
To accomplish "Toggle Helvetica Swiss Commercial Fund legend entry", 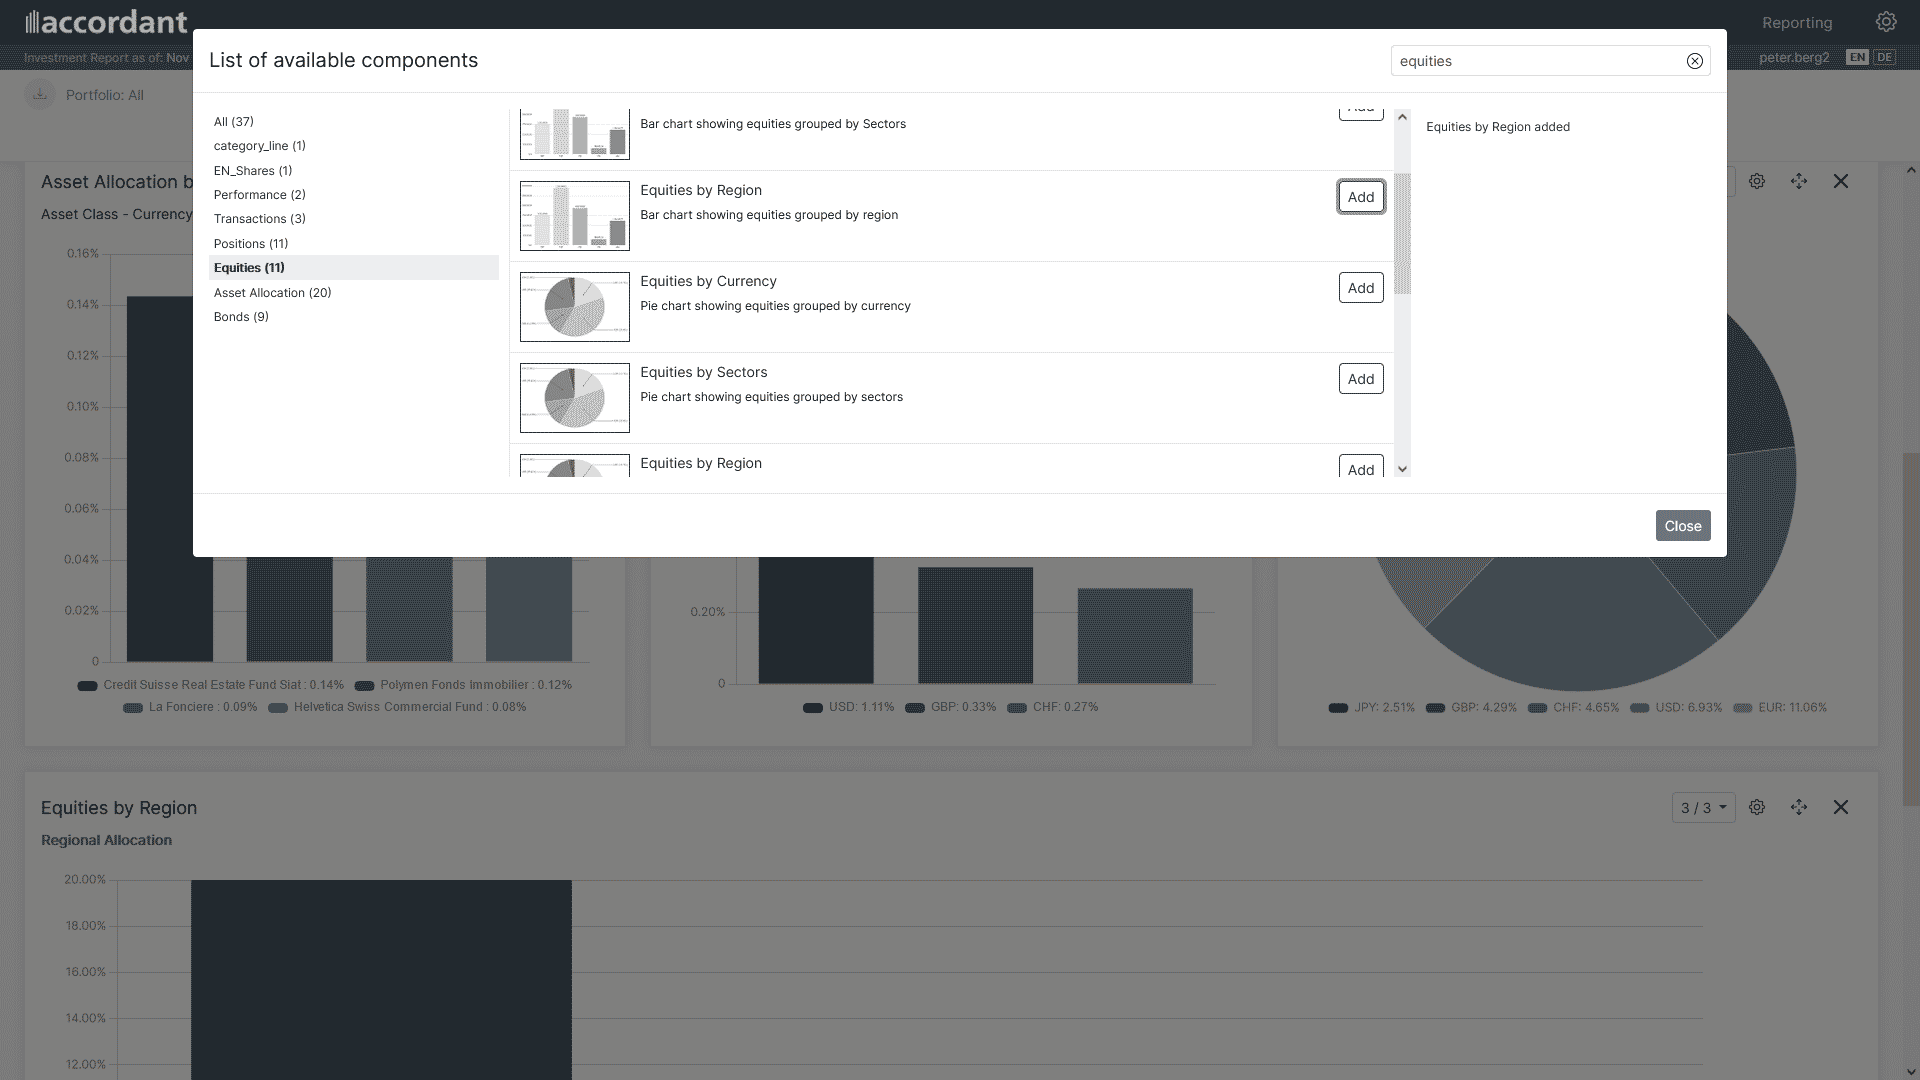I will tap(397, 707).
